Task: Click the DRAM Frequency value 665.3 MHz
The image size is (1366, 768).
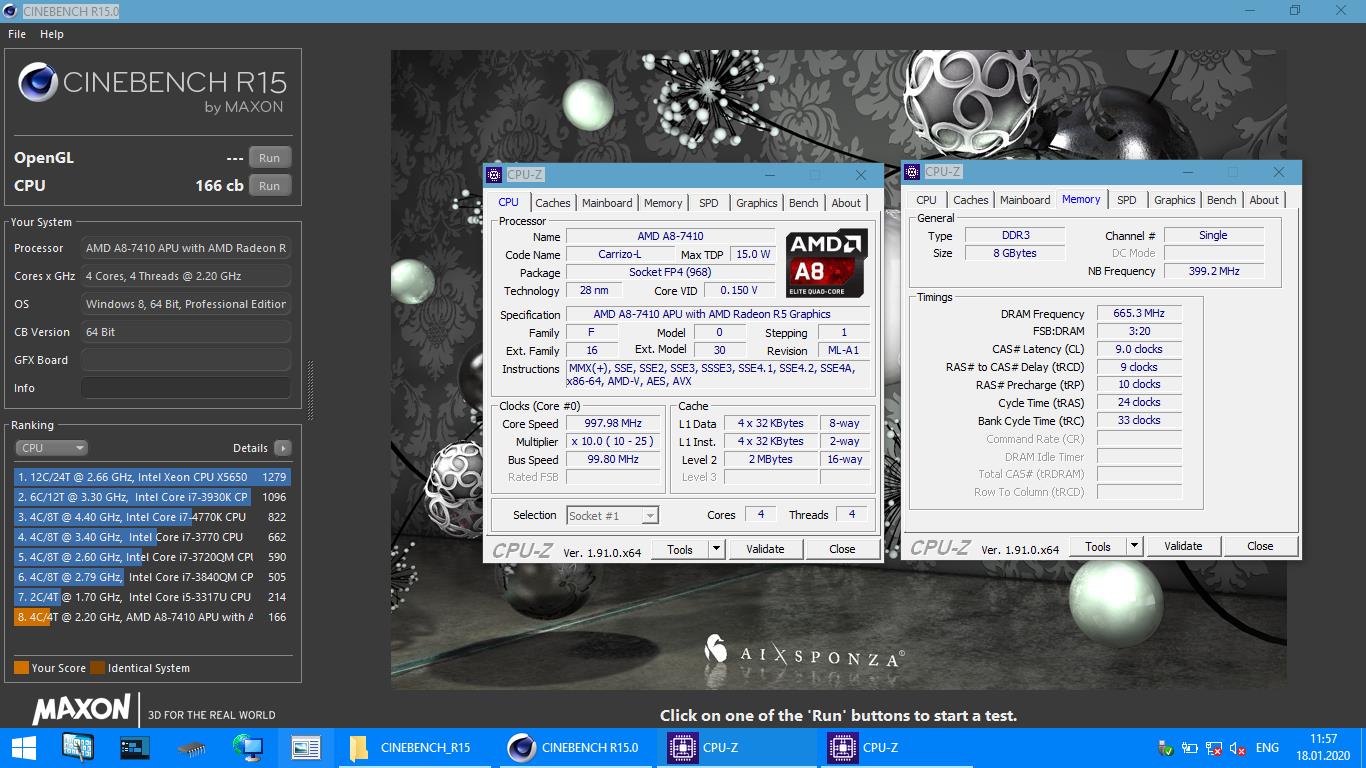Action: coord(1139,314)
